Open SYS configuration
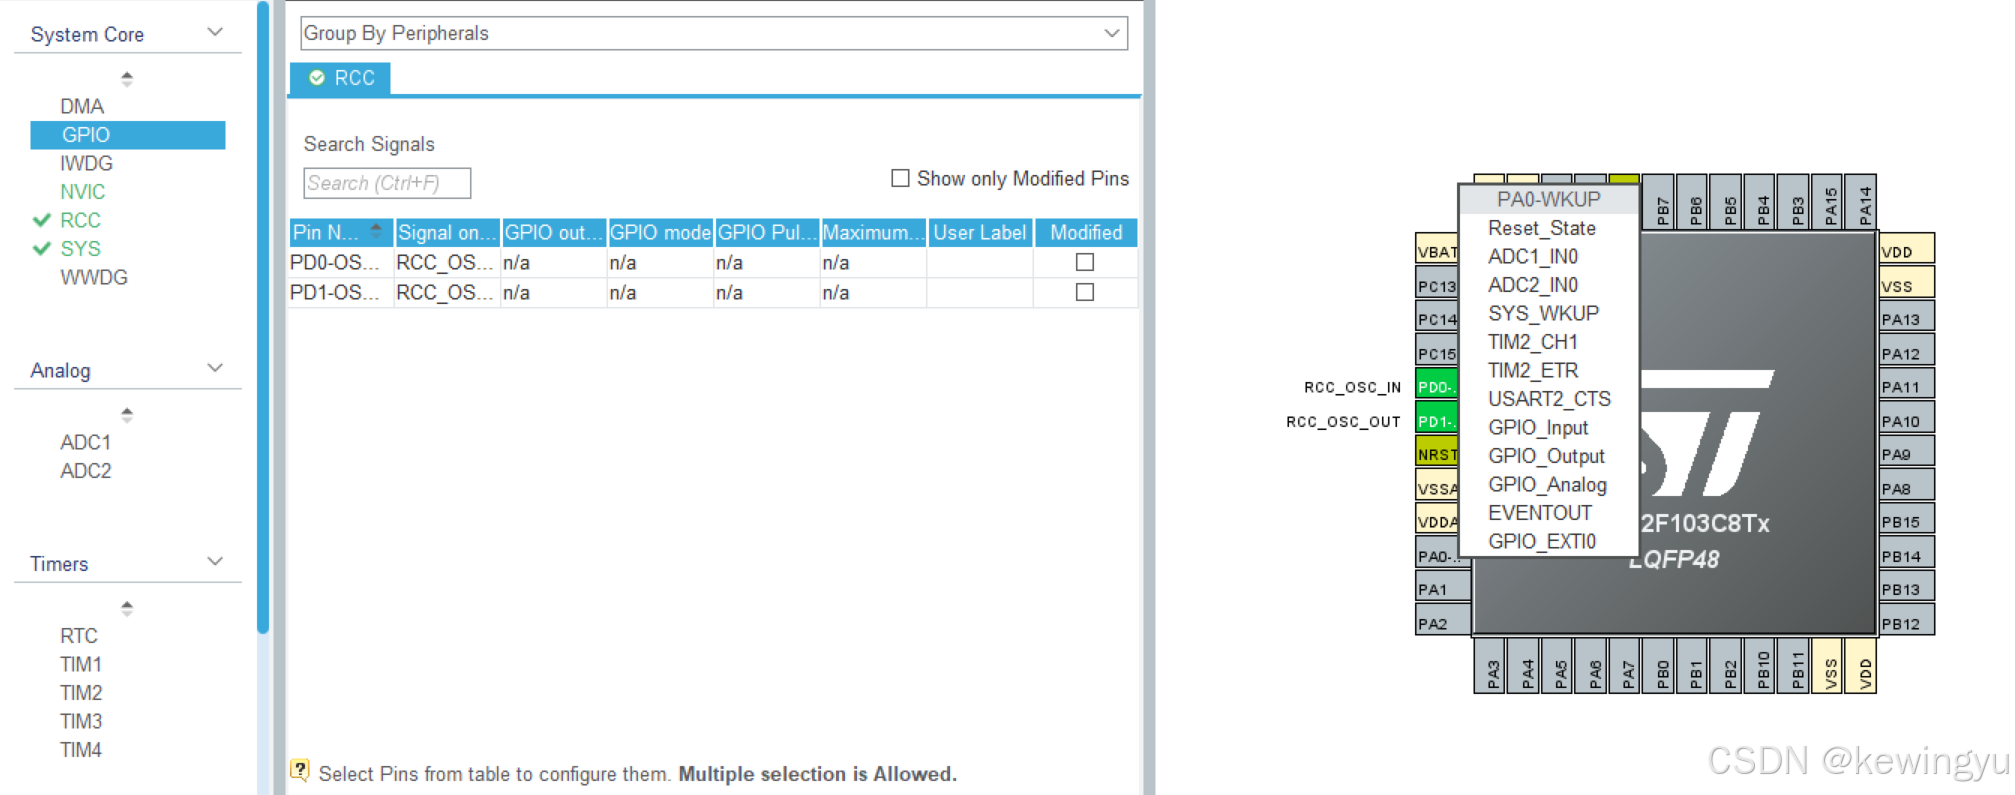Image resolution: width=2015 pixels, height=795 pixels. (80, 248)
